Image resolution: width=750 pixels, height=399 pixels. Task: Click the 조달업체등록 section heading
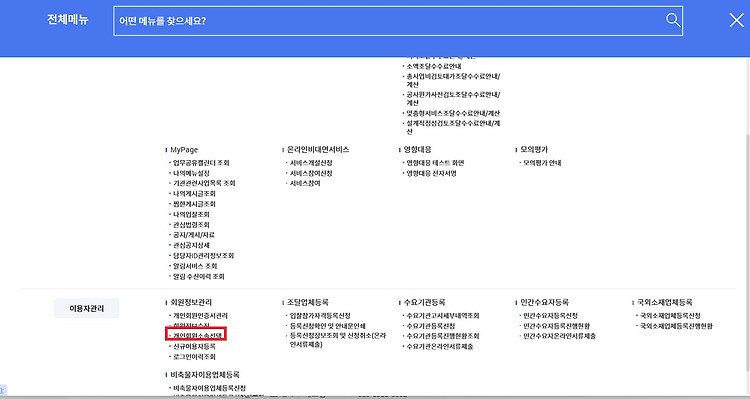[308, 302]
